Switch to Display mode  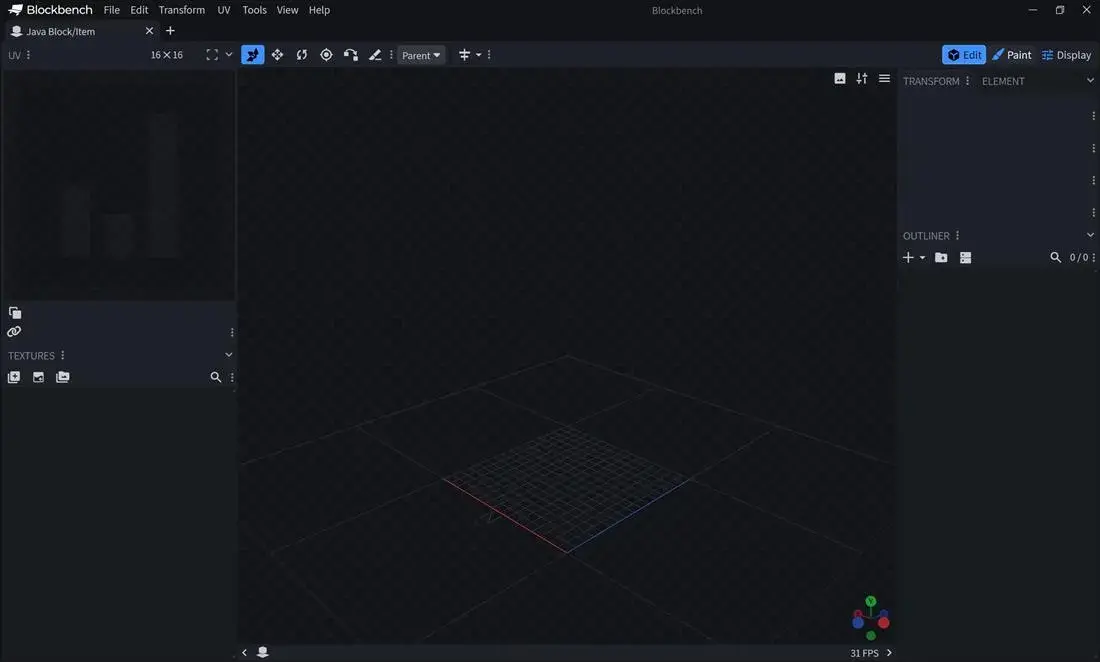tap(1066, 55)
